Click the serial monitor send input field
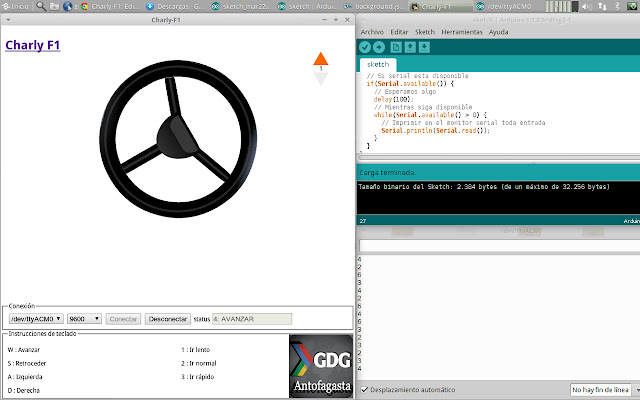Viewport: 640px width, 400px height. pyautogui.click(x=499, y=246)
